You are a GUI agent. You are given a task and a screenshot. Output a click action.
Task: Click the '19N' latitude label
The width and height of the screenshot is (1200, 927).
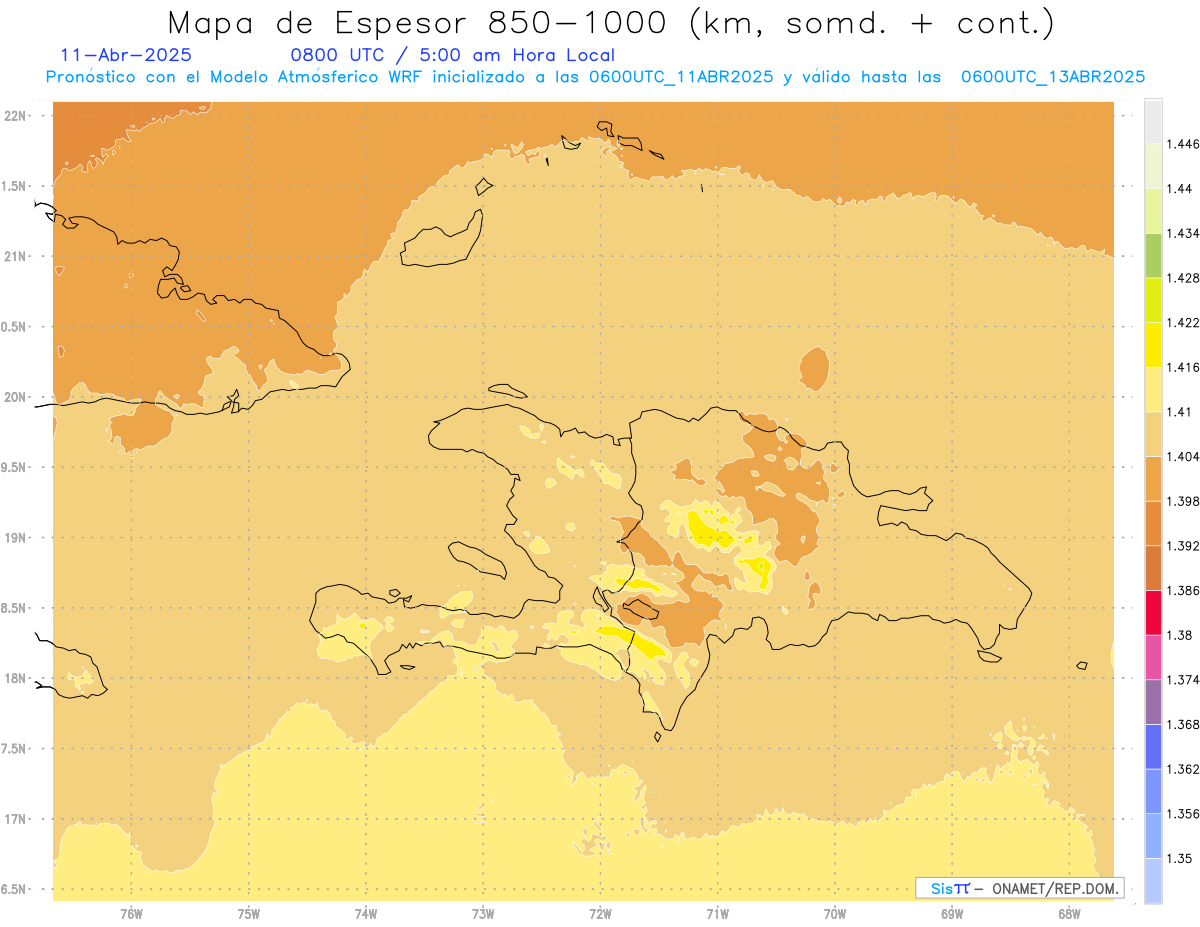pyautogui.click(x=15, y=538)
